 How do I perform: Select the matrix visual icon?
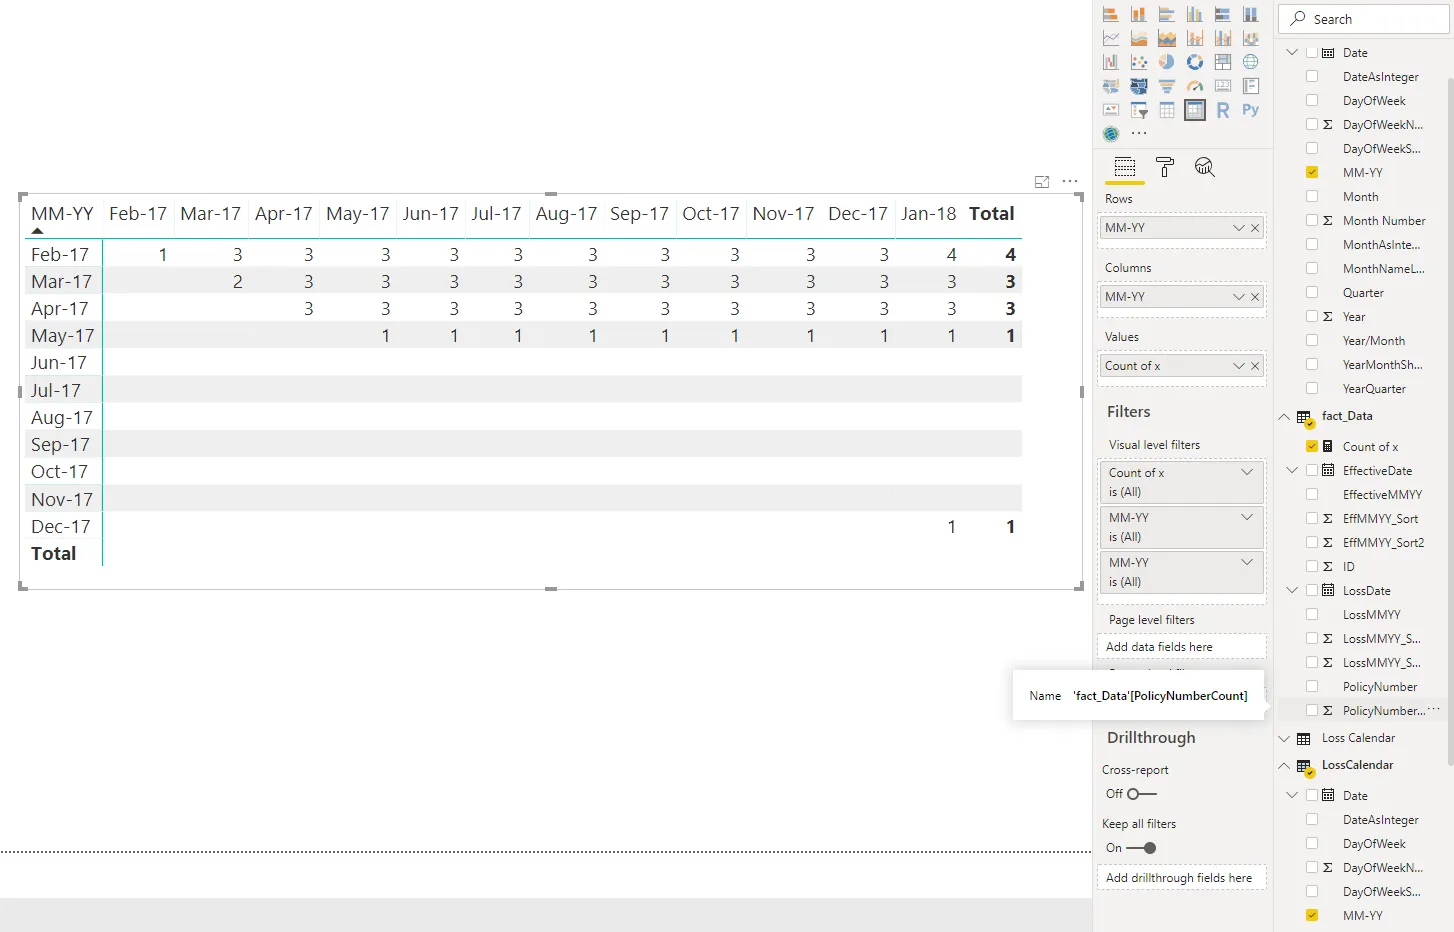pos(1195,110)
